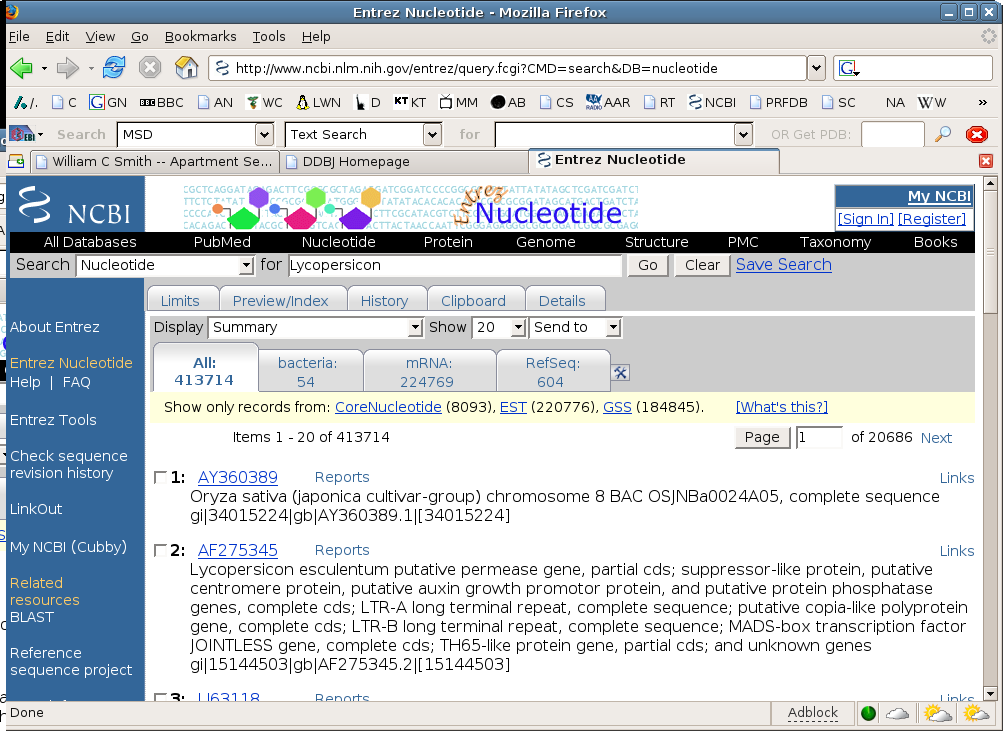Image resolution: width=1003 pixels, height=731 pixels.
Task: Click the Clear button
Action: click(x=702, y=265)
